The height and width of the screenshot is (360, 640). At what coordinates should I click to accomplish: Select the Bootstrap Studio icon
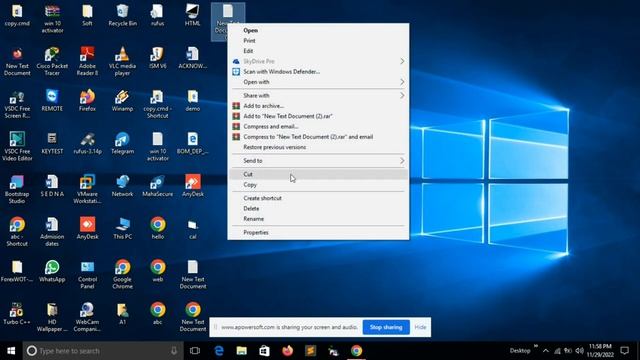click(x=17, y=189)
